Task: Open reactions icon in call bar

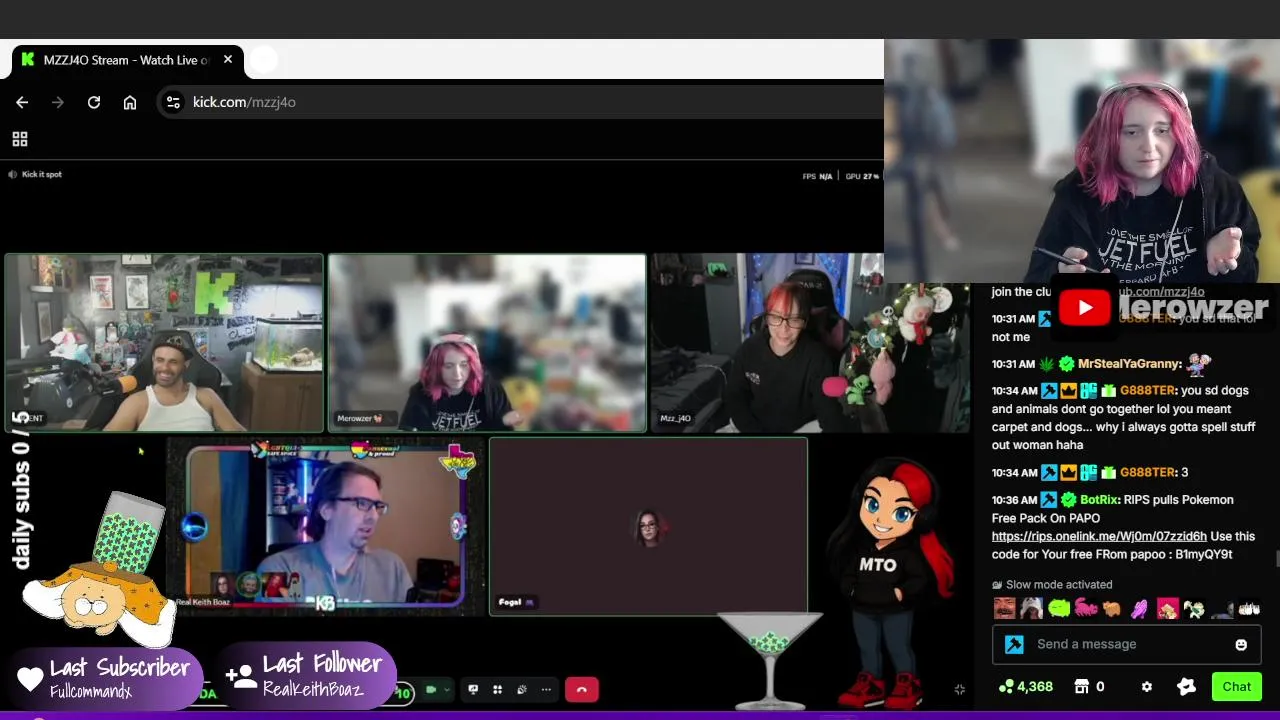Action: 521,689
